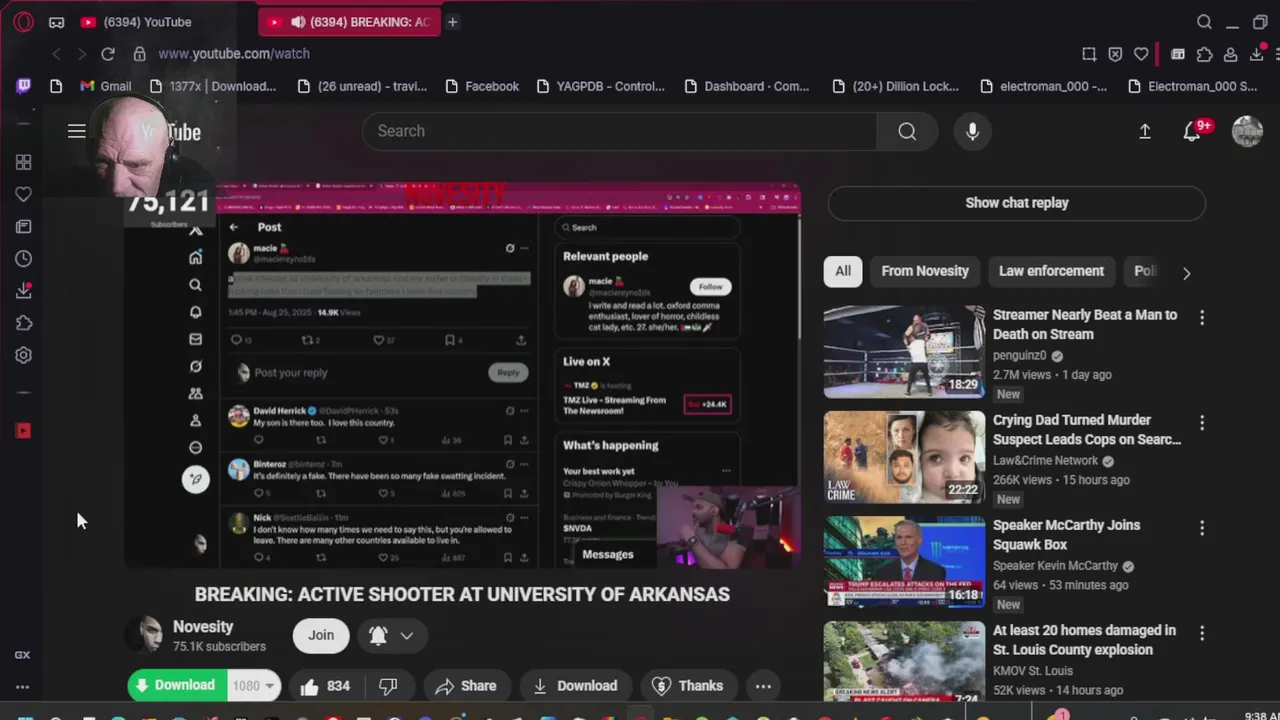Open the sidebar history clock icon

tap(23, 259)
